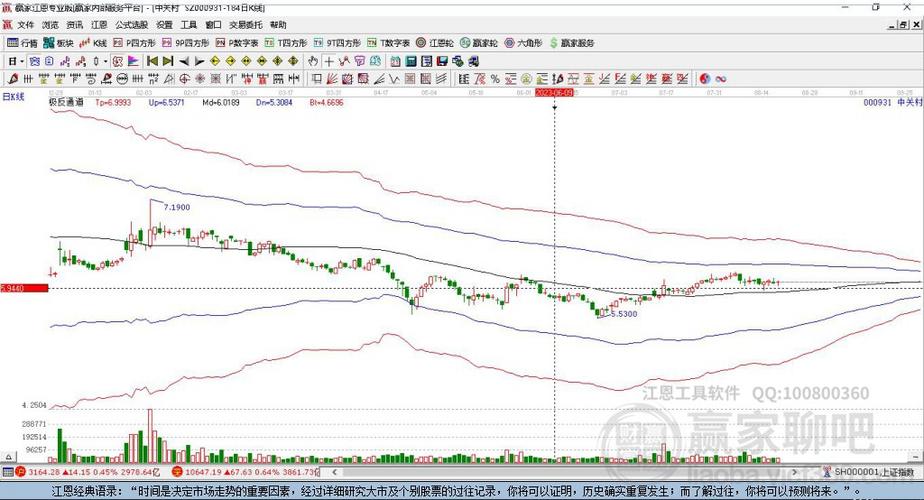Step chart right with black right-arrow icon
Image resolution: width=924 pixels, height=500 pixels.
(199, 61)
